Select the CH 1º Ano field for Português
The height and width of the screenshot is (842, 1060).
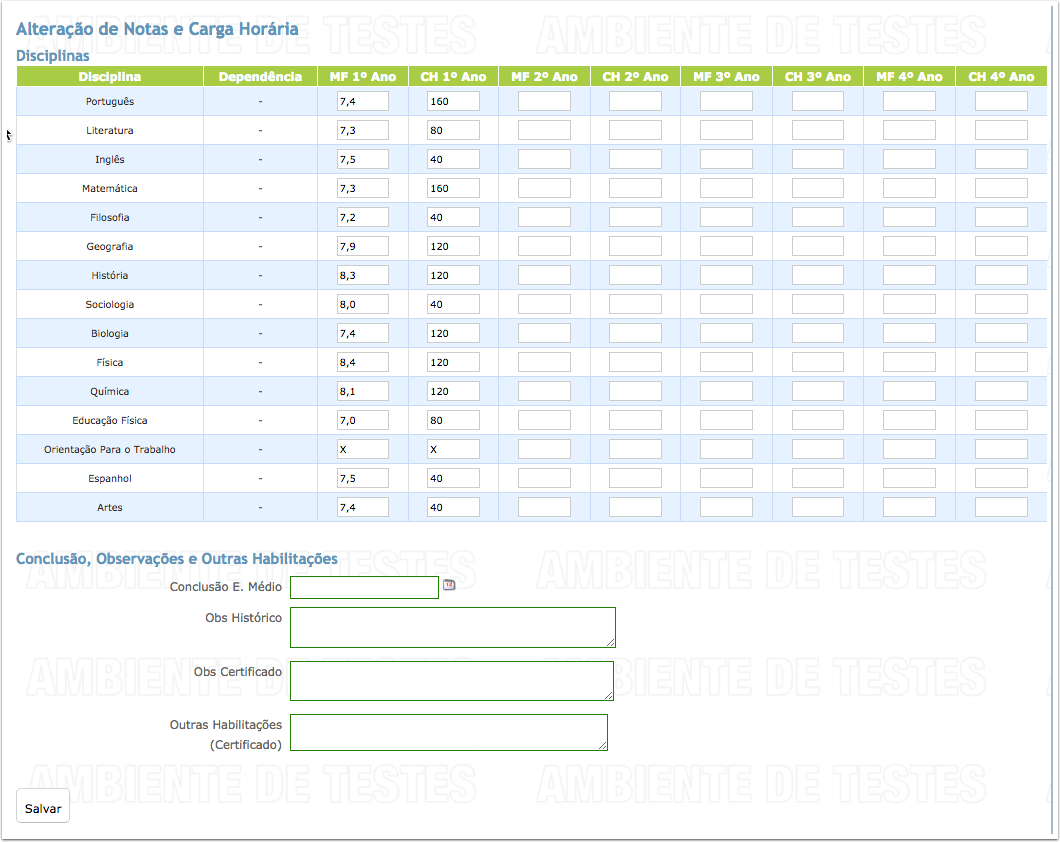click(x=454, y=101)
